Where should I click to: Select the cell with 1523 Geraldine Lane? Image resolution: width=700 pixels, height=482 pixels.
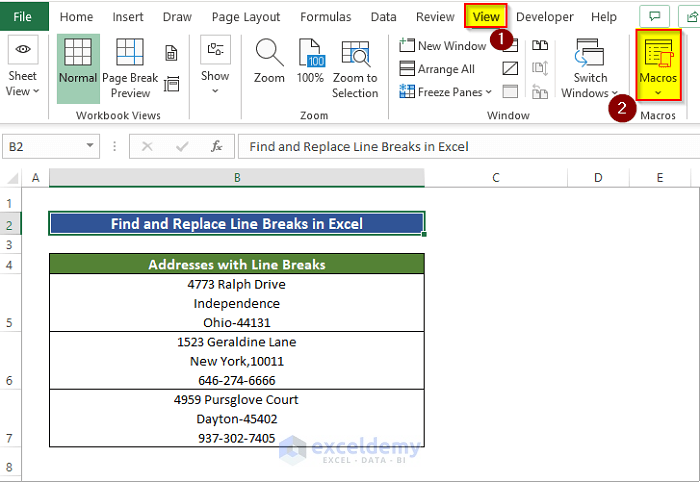click(237, 361)
